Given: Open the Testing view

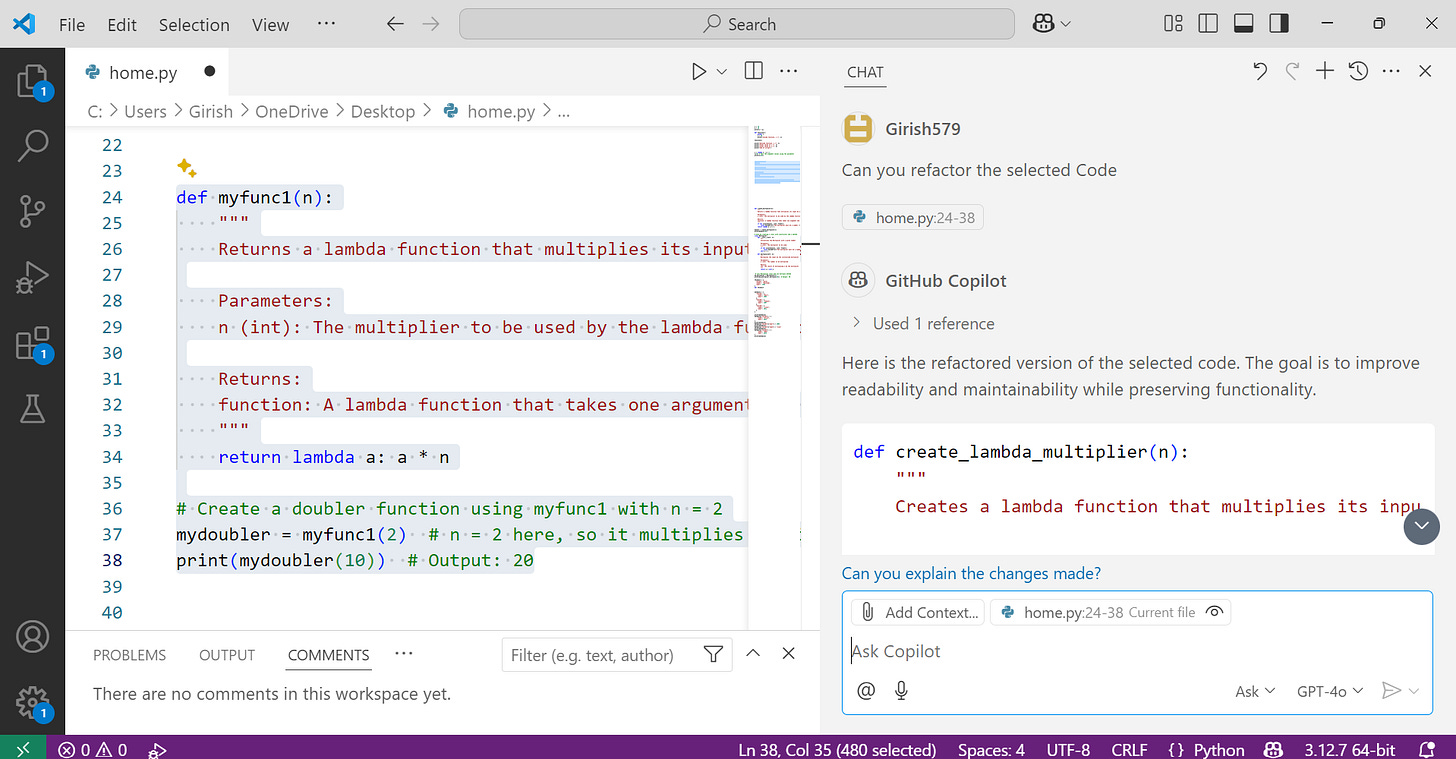Looking at the screenshot, I should [33, 409].
